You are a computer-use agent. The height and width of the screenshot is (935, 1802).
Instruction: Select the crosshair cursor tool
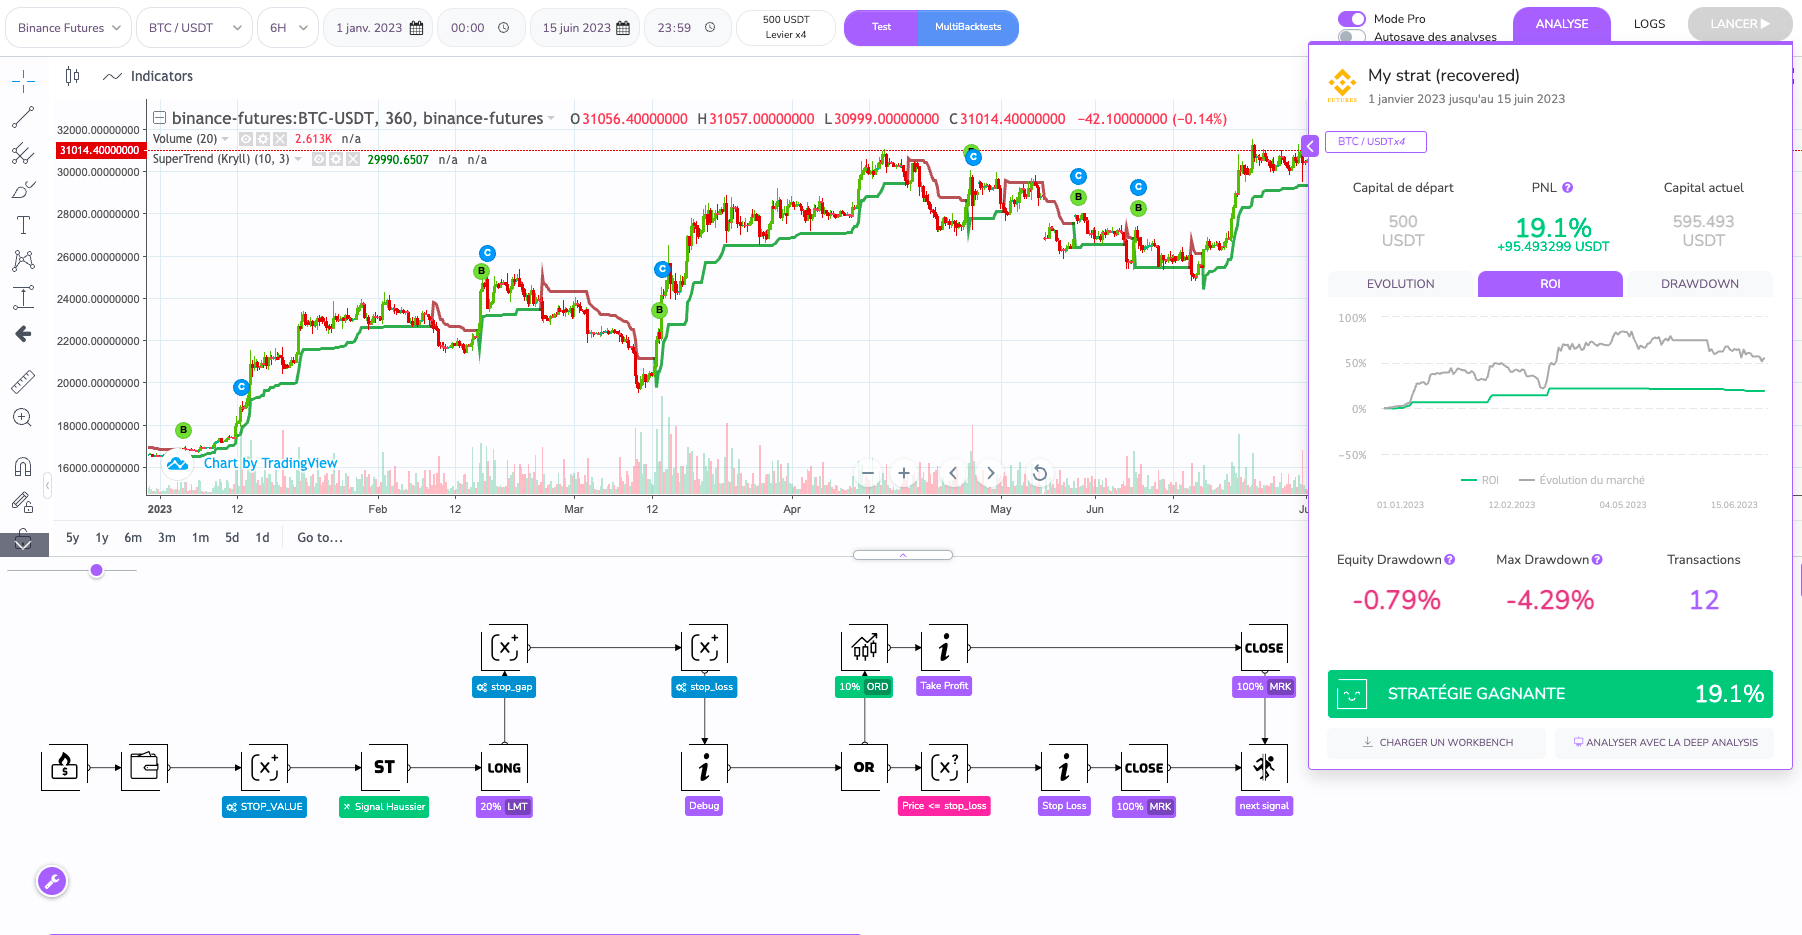tap(23, 81)
